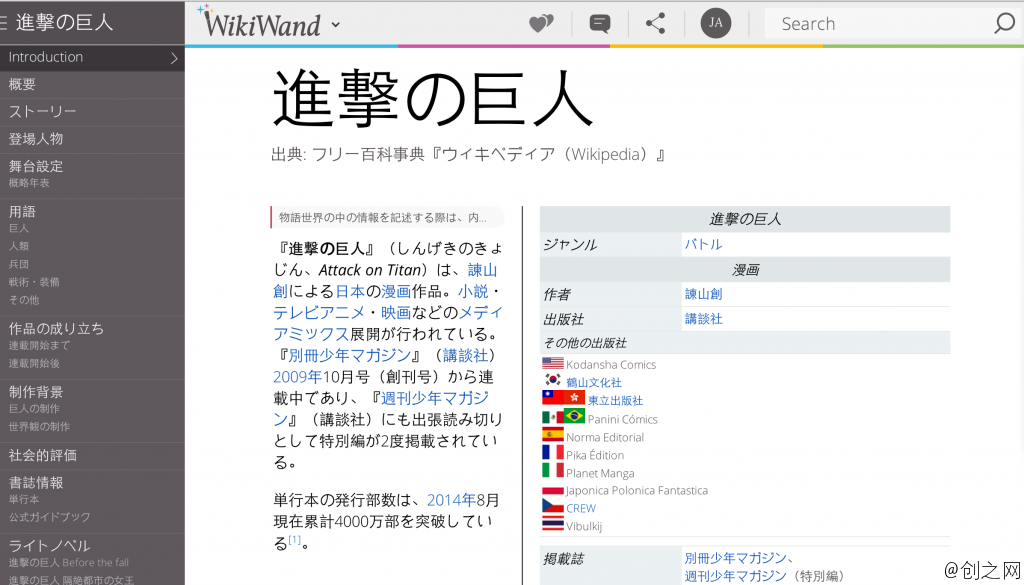Screen dimensions: 1024x585
Task: Follow the 諫山創 author link in infobox
Action: coord(703,294)
